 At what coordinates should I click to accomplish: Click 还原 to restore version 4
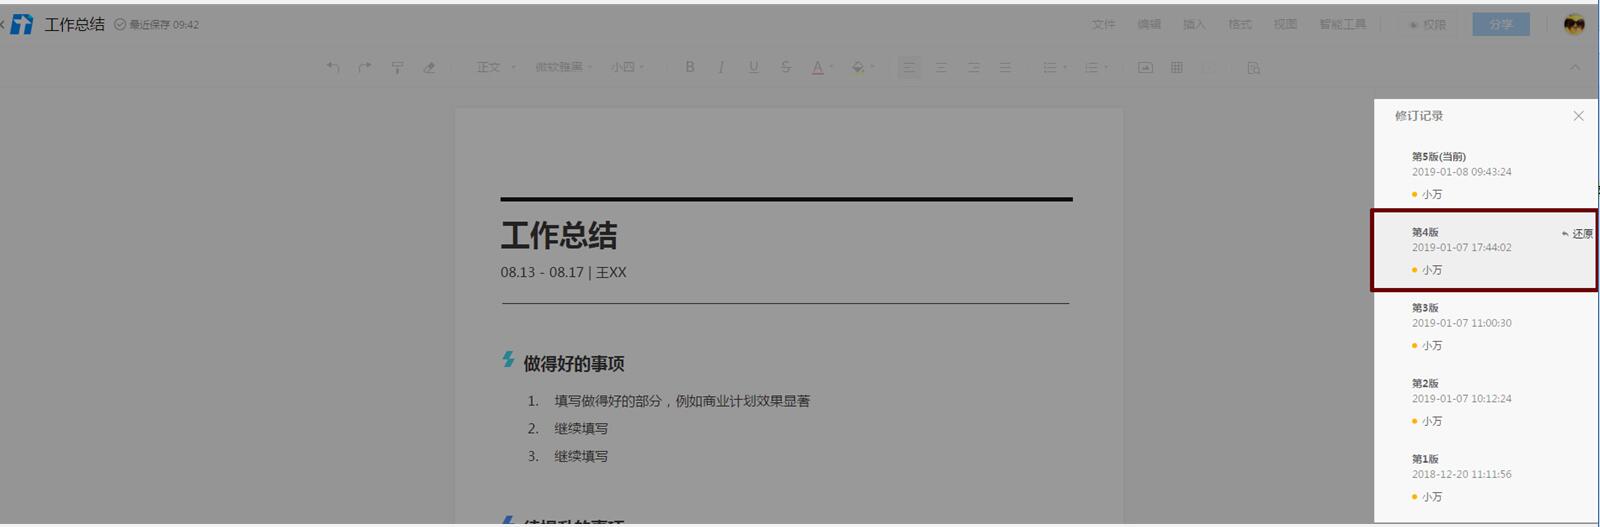point(1577,233)
